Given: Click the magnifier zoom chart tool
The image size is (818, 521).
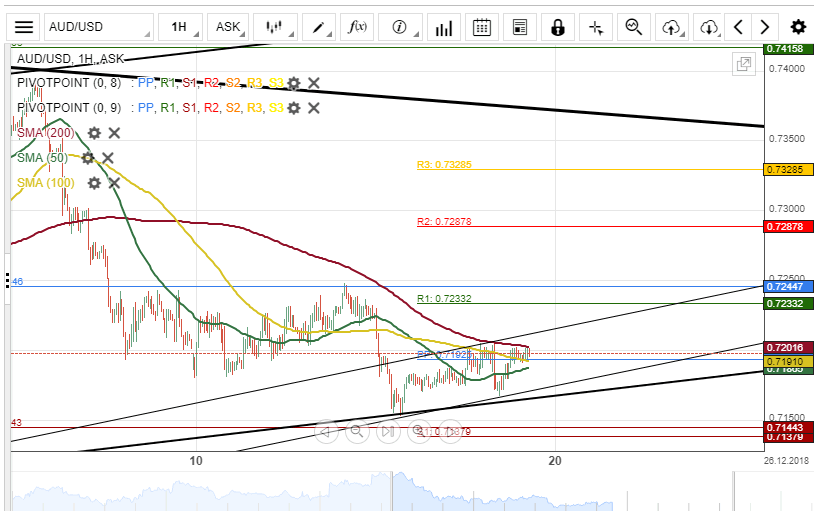Looking at the screenshot, I should [x=634, y=27].
